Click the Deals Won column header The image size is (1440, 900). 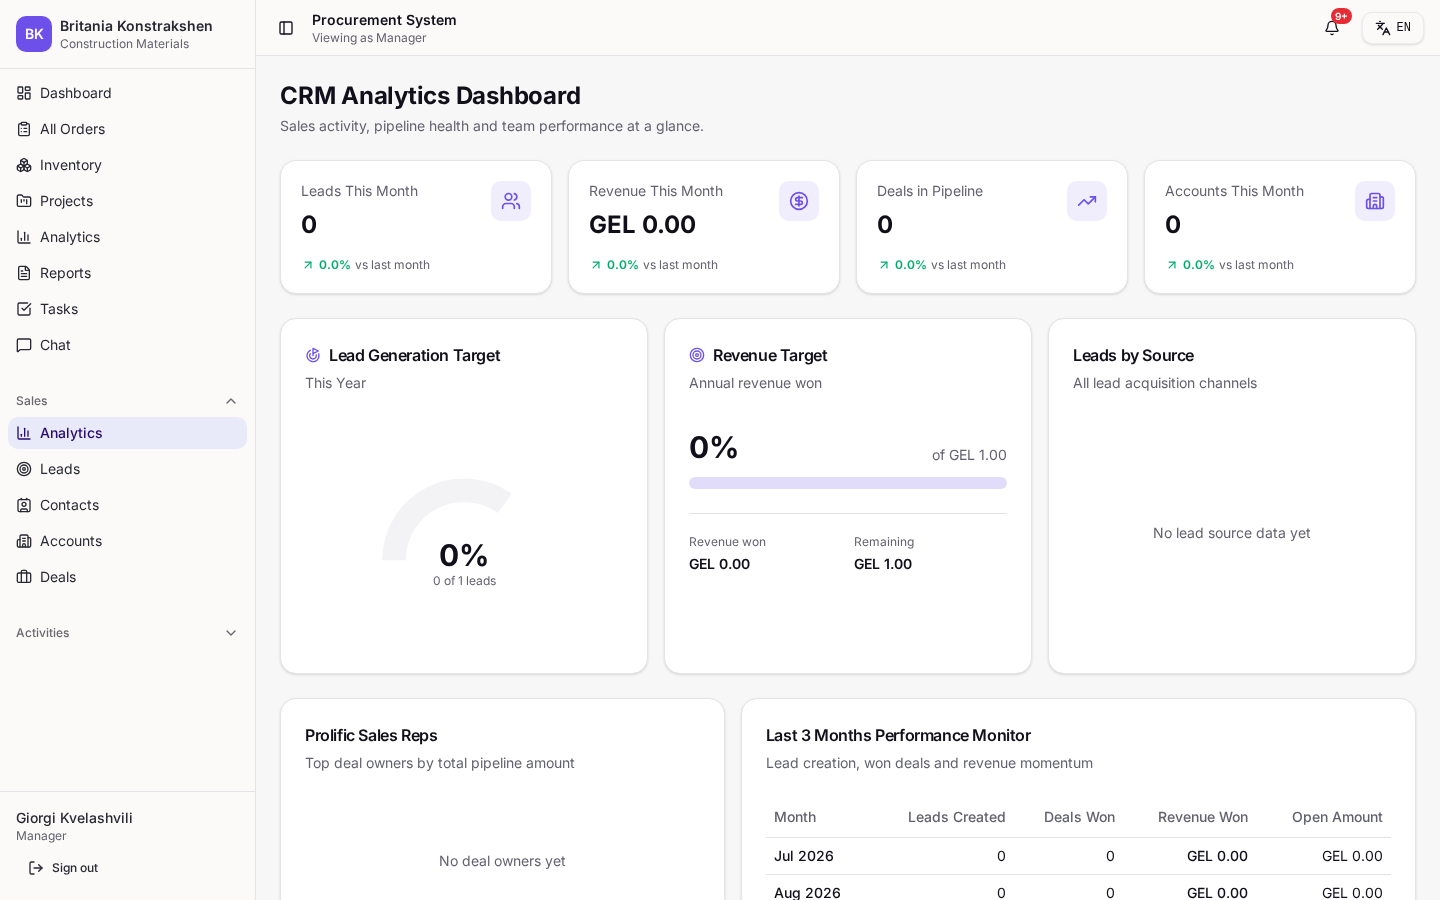point(1079,817)
